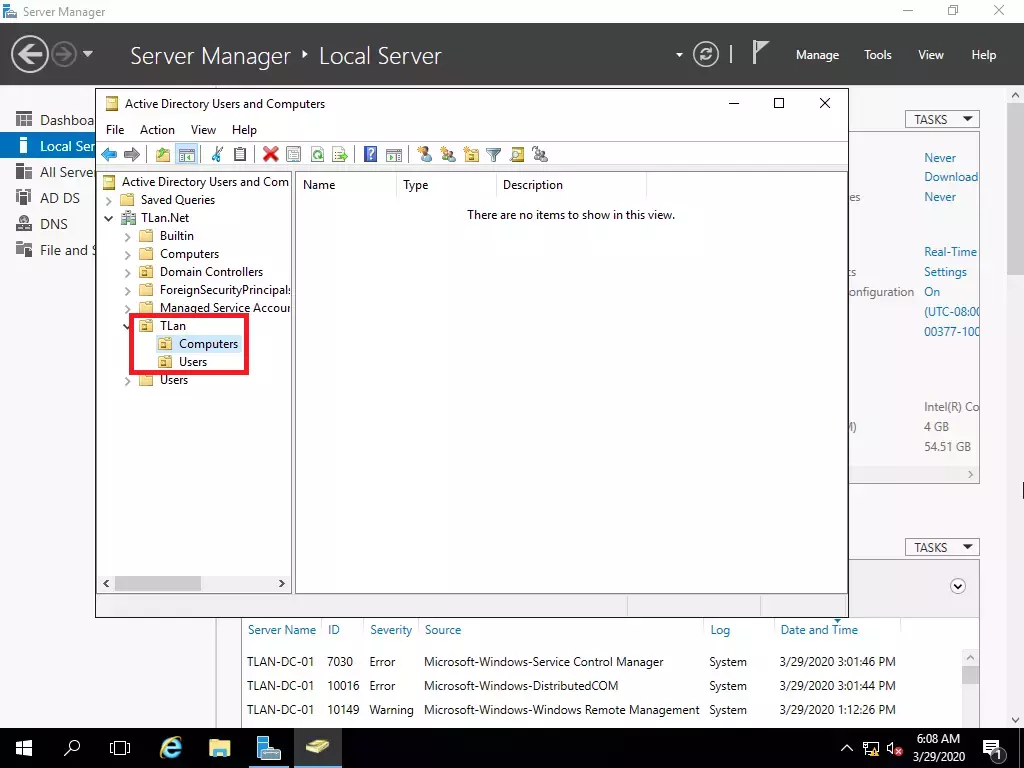Viewport: 1024px width, 768px height.
Task: Select the Computers OU under TLan
Action: click(208, 344)
